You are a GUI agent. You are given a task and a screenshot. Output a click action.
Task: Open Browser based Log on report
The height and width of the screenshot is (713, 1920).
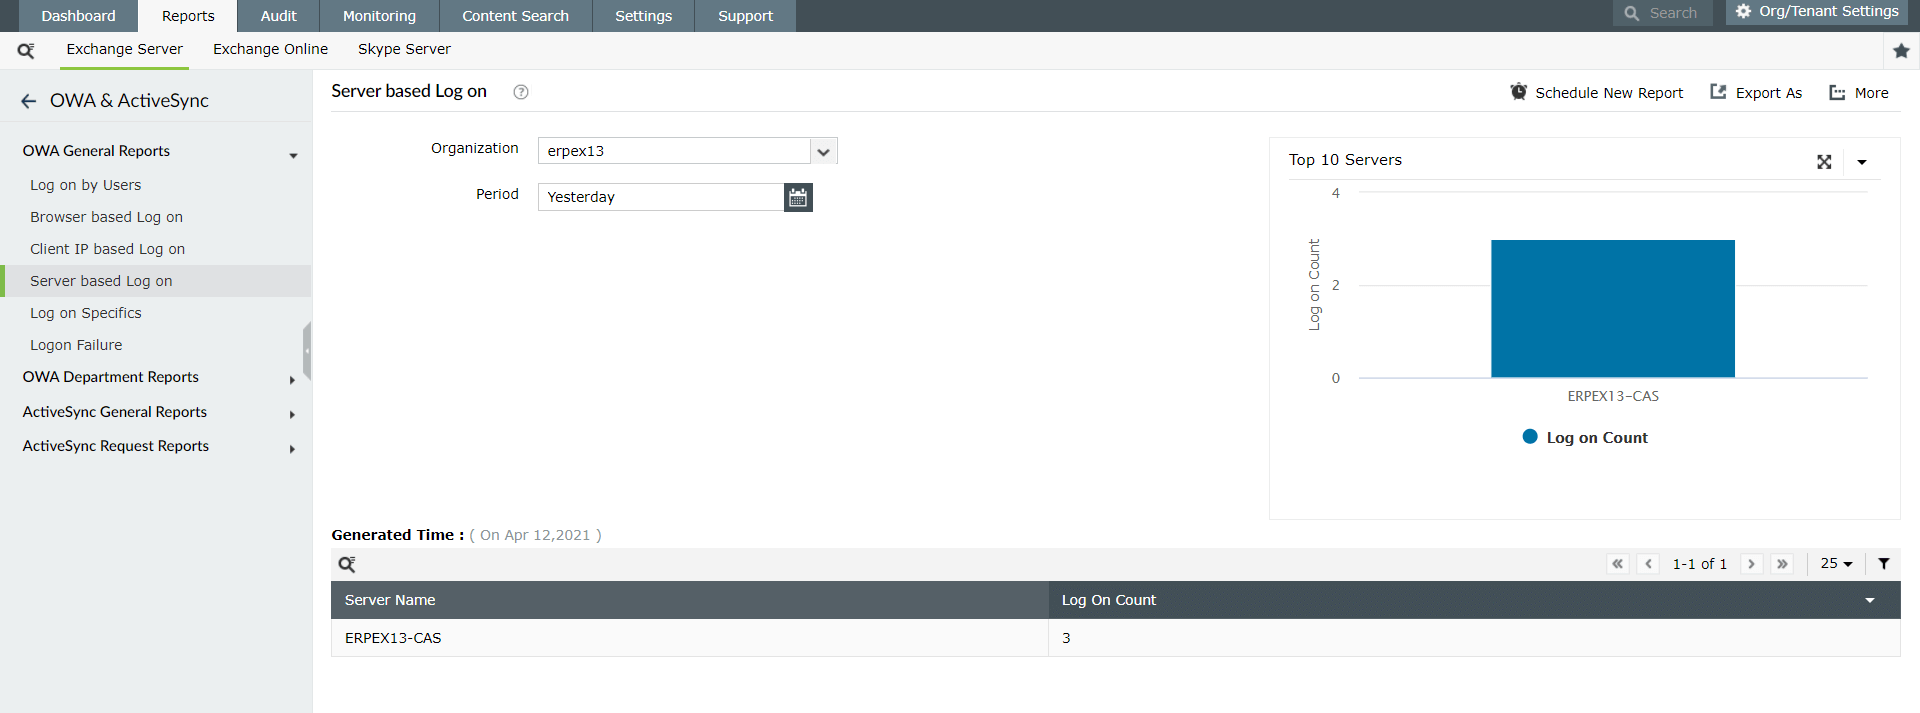tap(106, 217)
